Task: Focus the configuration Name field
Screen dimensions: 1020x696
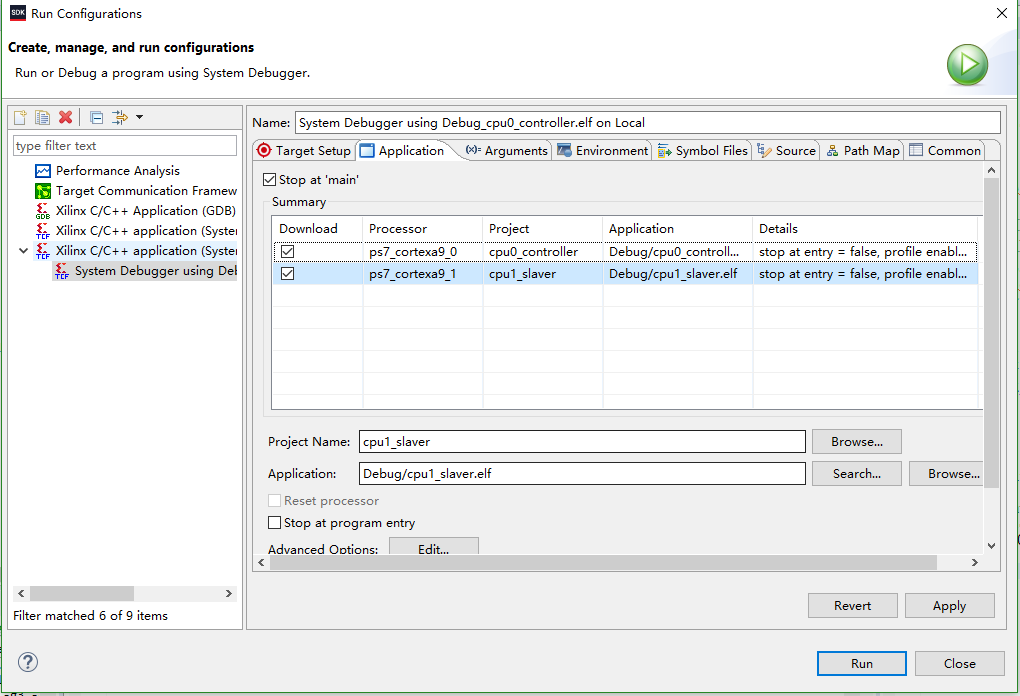Action: click(647, 122)
